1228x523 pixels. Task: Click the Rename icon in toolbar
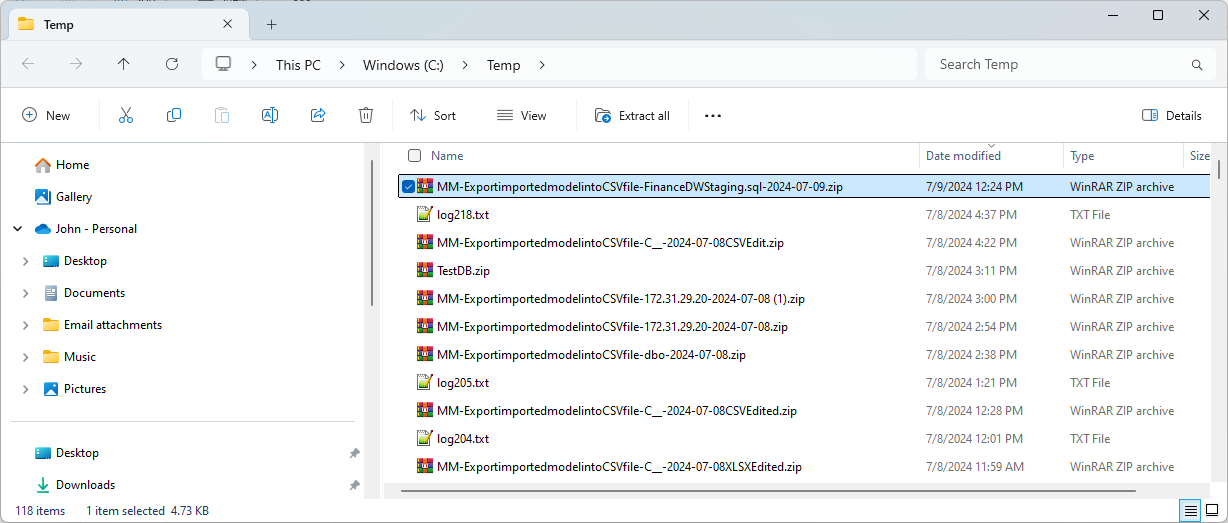(269, 116)
